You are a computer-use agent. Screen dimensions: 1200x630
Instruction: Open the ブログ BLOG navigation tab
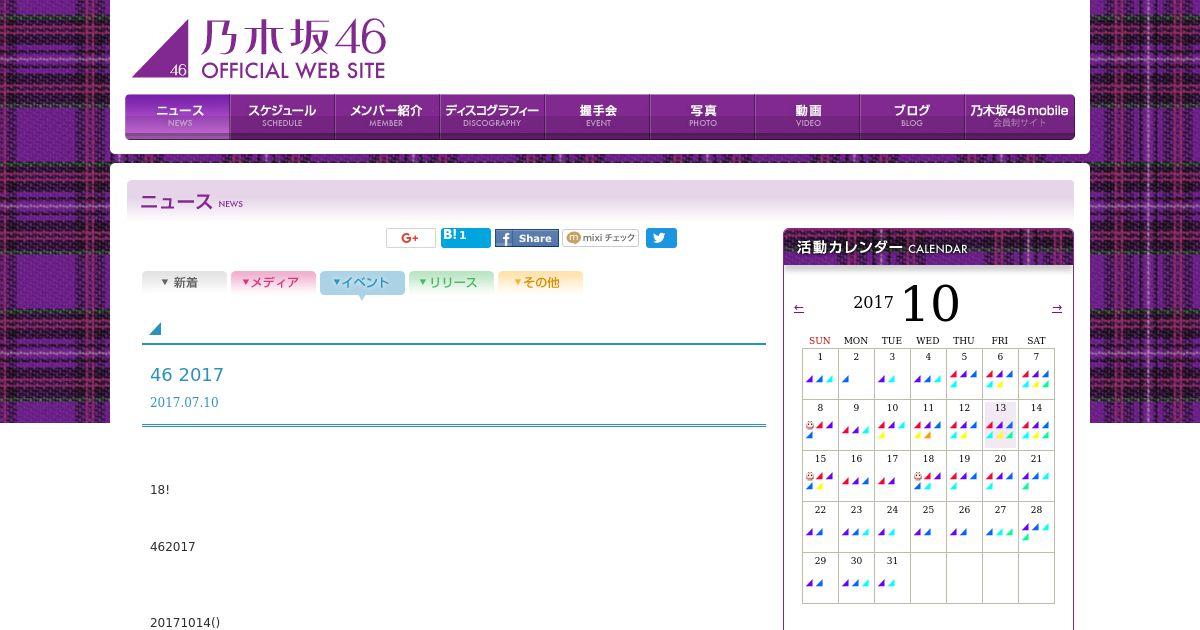[x=912, y=116]
